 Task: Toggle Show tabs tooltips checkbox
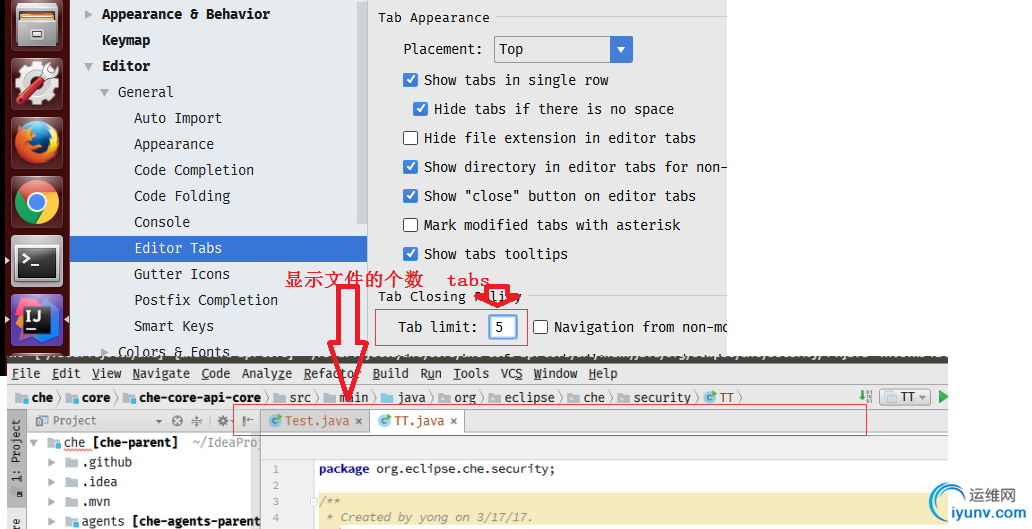tap(410, 253)
